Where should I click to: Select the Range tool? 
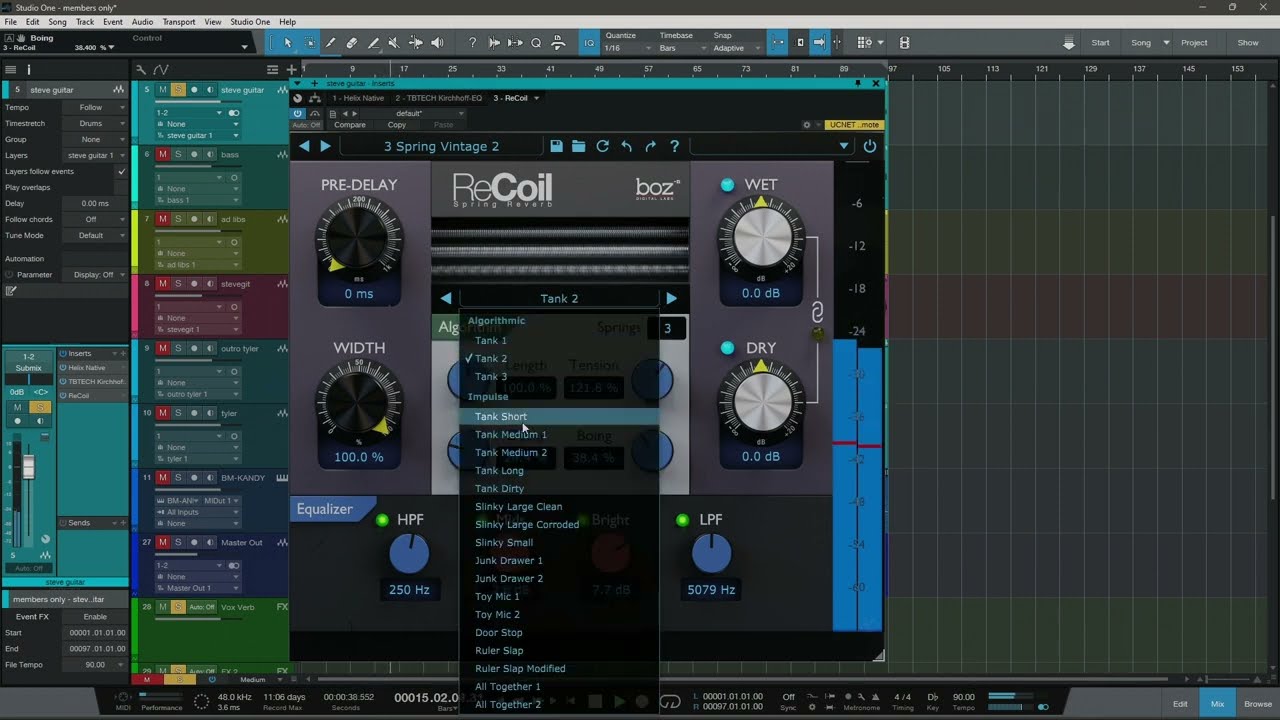point(309,43)
